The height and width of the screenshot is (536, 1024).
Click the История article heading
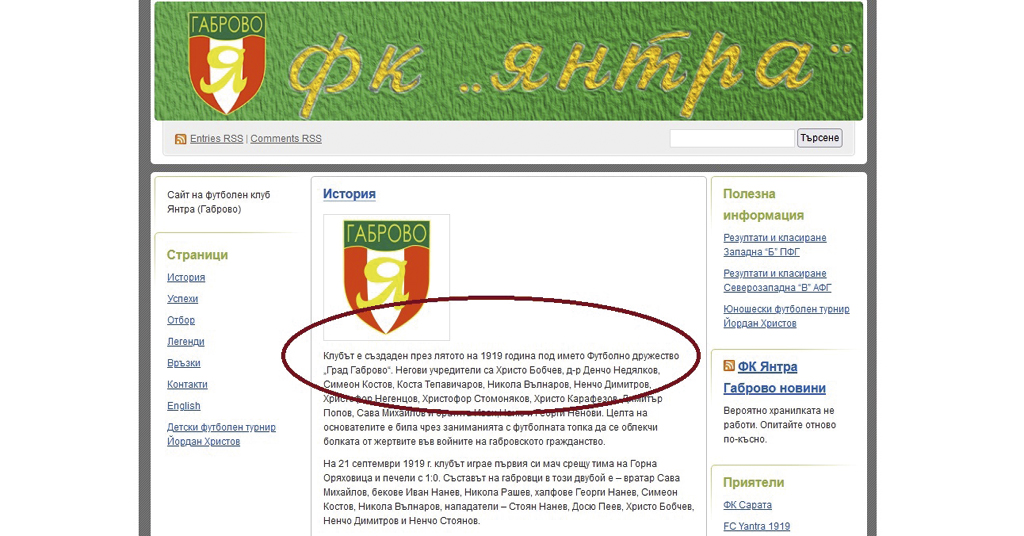[349, 194]
